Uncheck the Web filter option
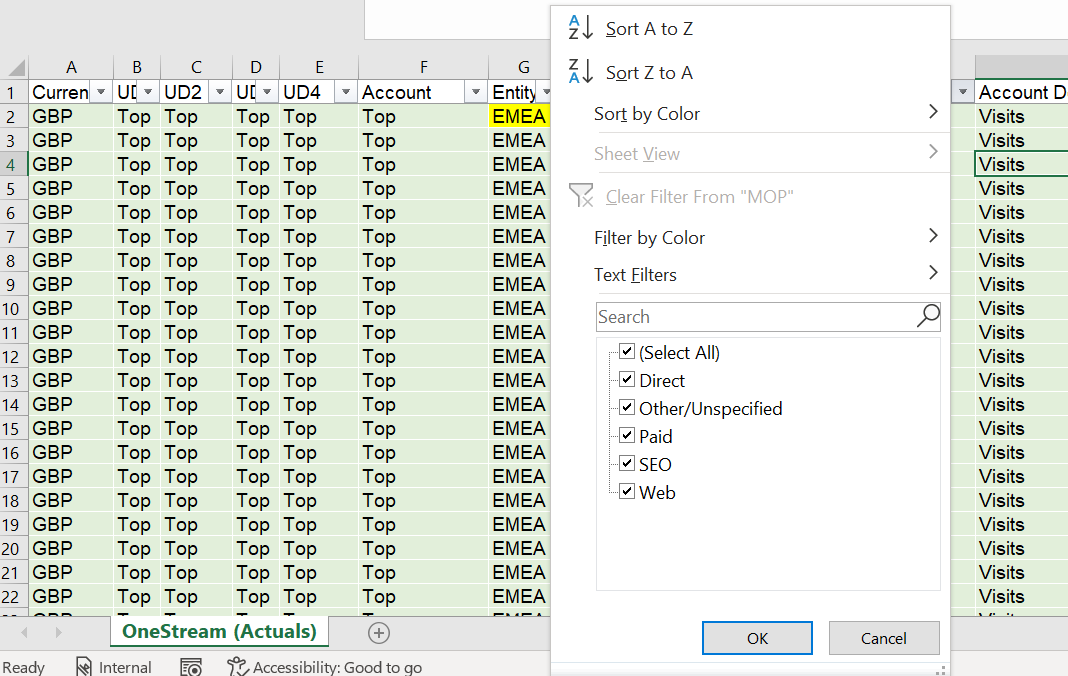The image size is (1068, 676). (627, 491)
